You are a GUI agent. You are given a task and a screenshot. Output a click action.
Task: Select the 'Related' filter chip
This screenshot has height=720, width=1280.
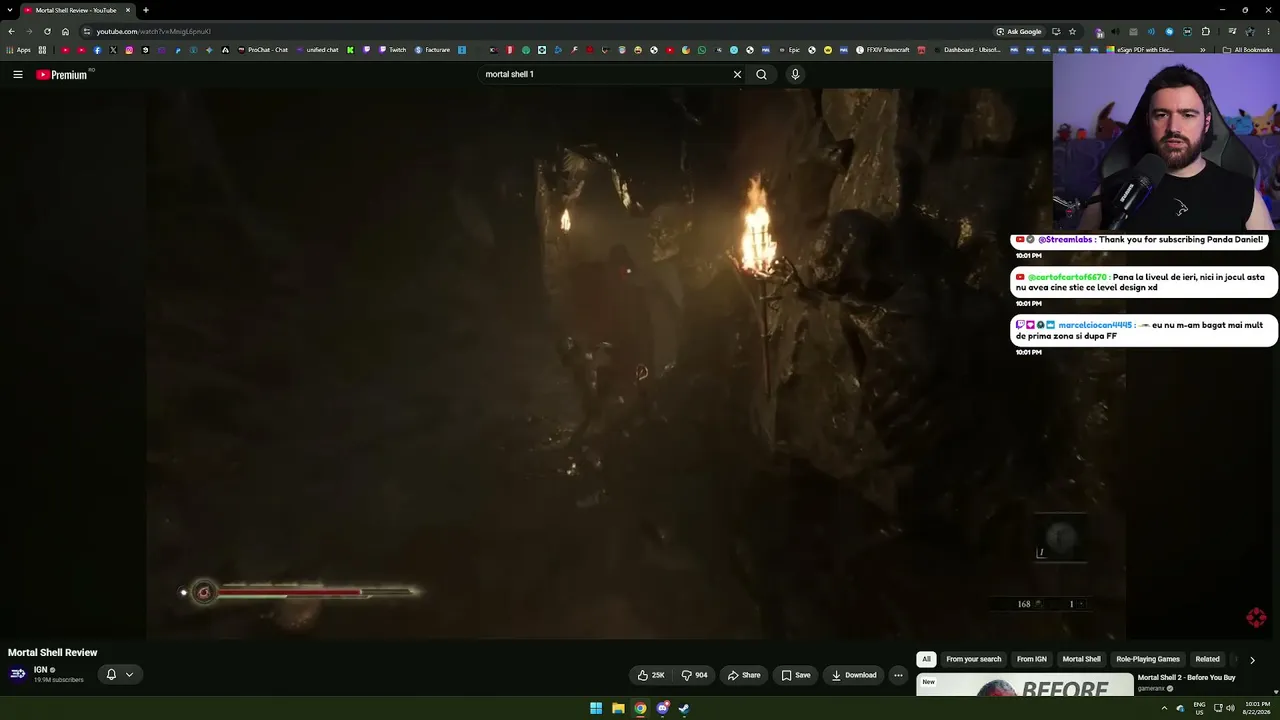click(x=1207, y=659)
